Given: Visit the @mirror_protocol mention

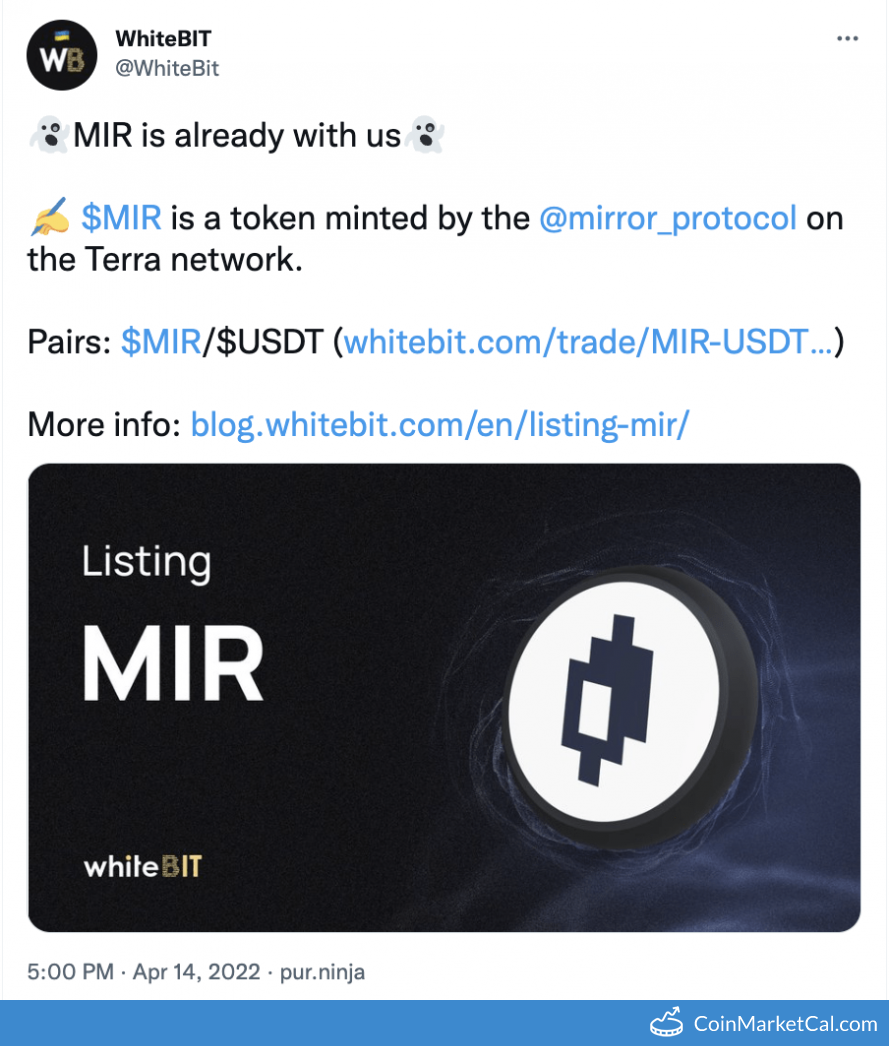Looking at the screenshot, I should [667, 217].
